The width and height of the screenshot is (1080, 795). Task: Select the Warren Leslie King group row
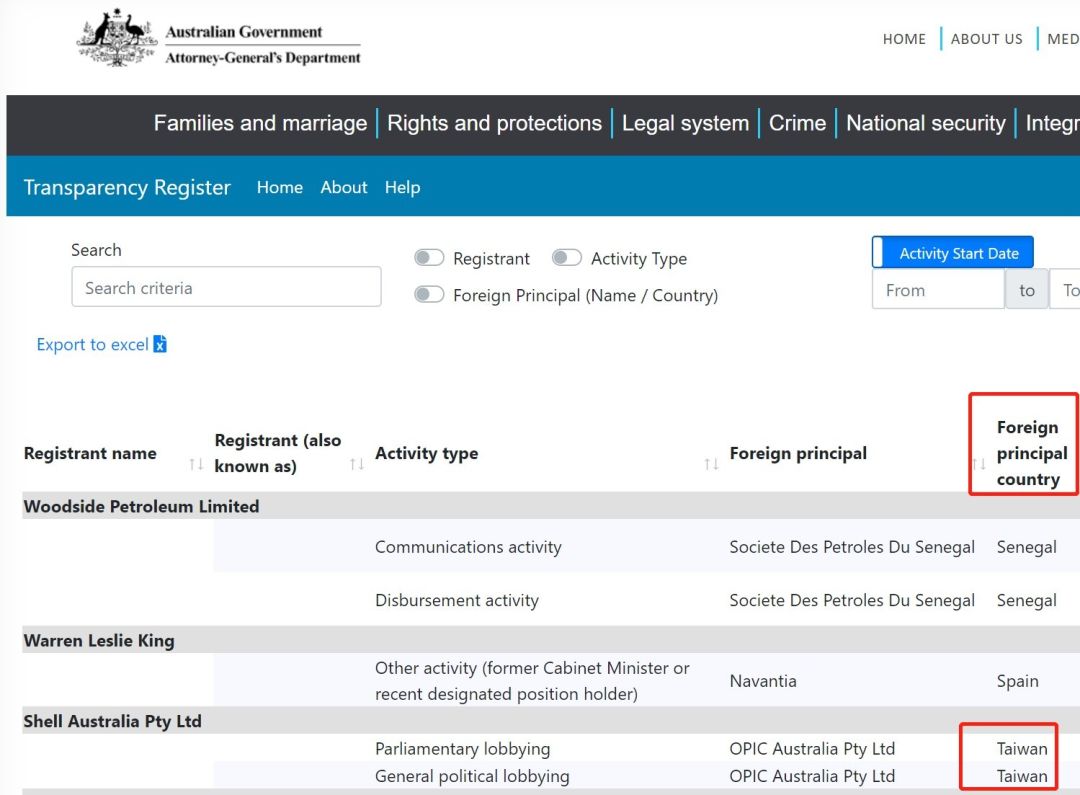pyautogui.click(x=551, y=640)
